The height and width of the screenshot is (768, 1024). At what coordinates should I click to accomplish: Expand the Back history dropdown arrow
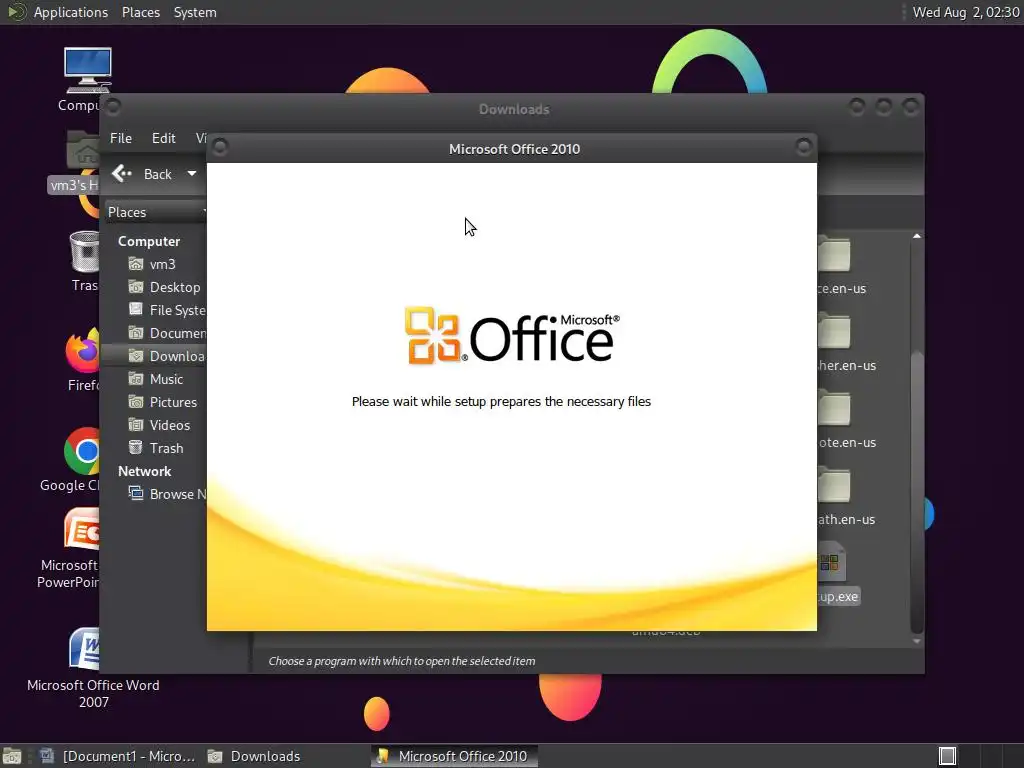tap(191, 174)
